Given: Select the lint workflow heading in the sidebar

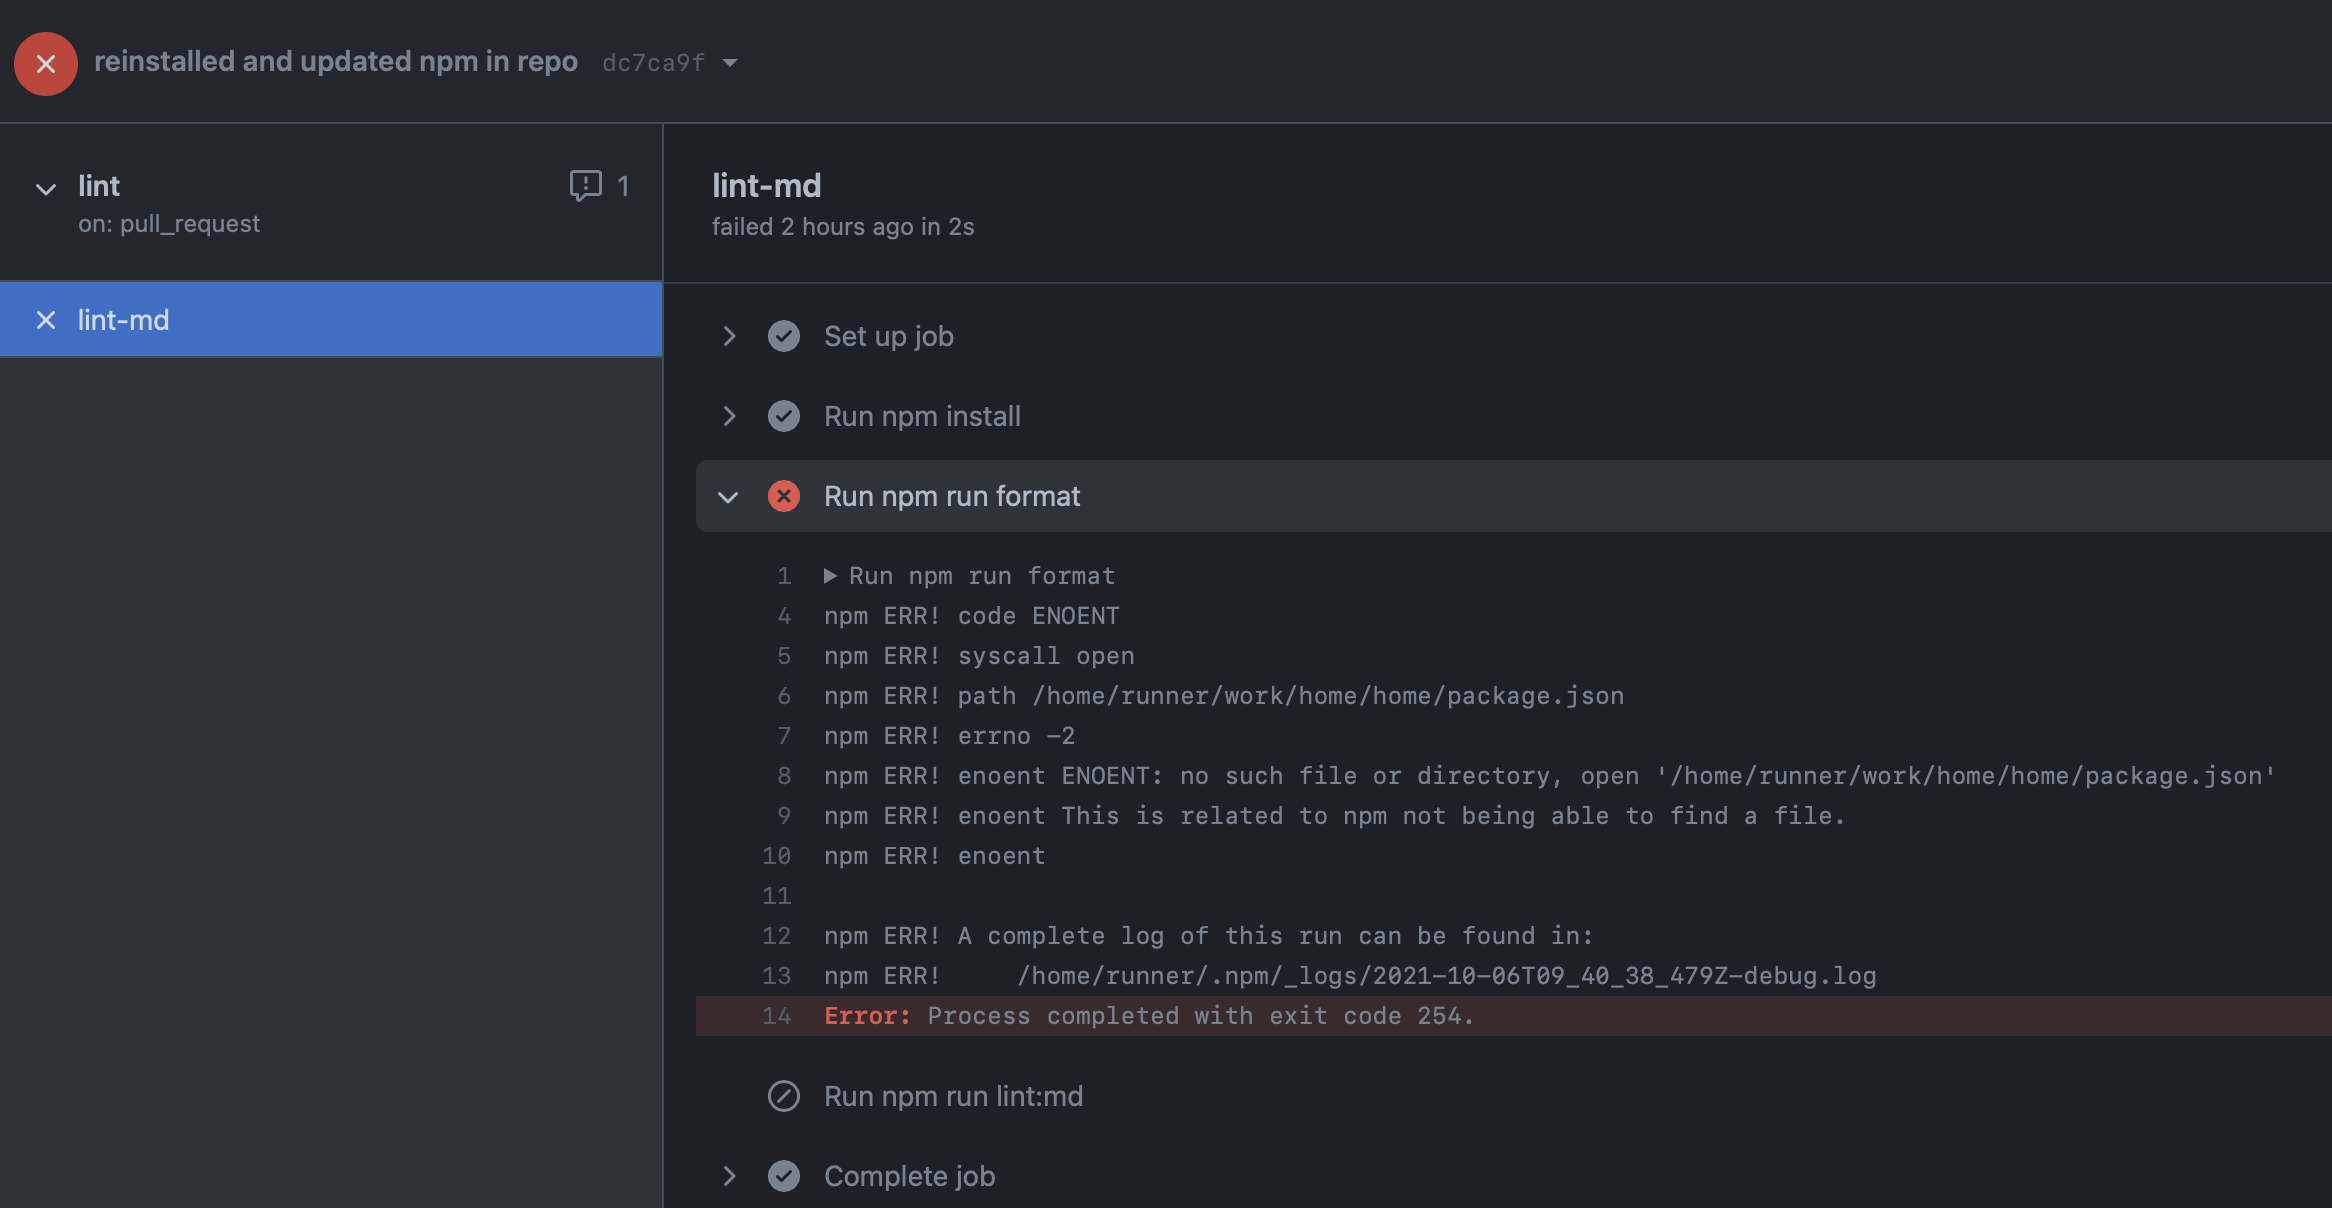Looking at the screenshot, I should tap(99, 186).
